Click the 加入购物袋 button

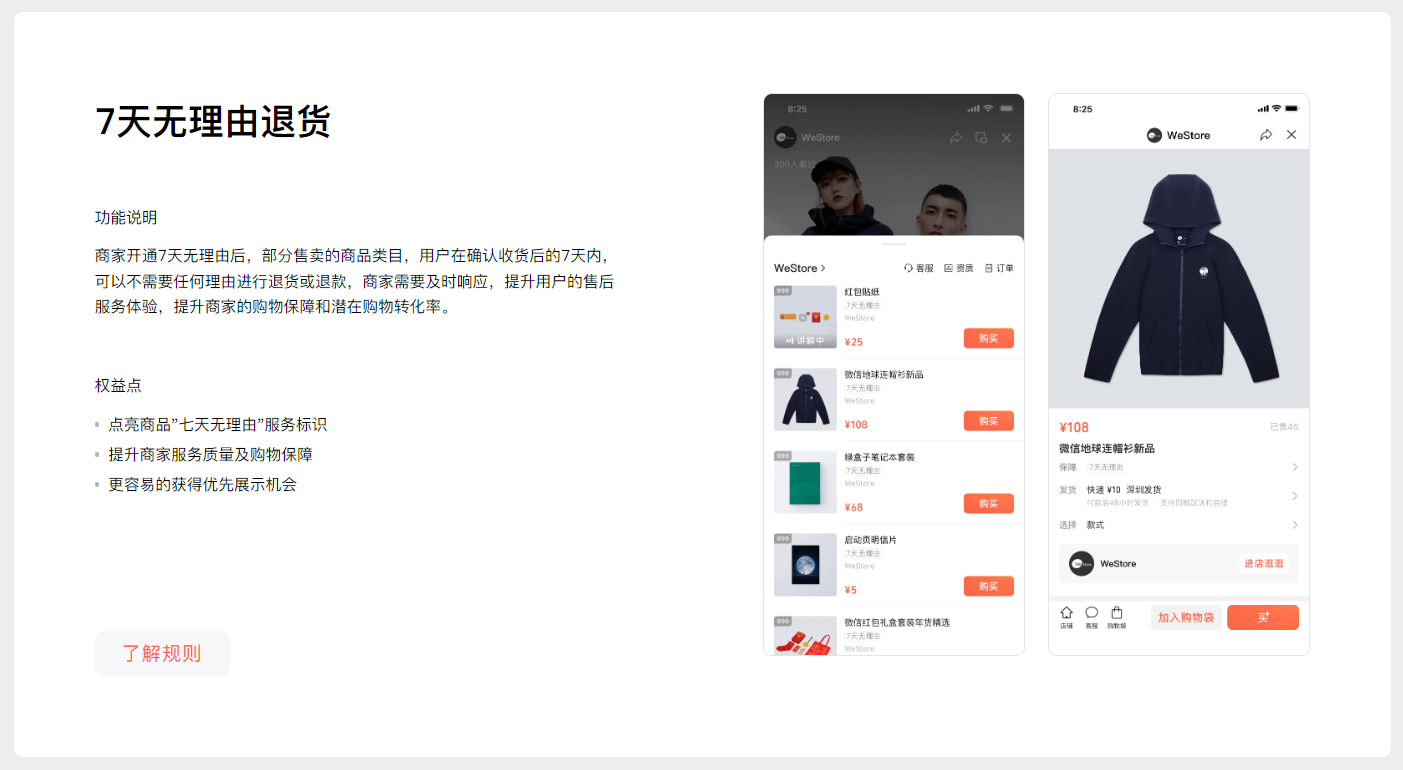(1186, 618)
